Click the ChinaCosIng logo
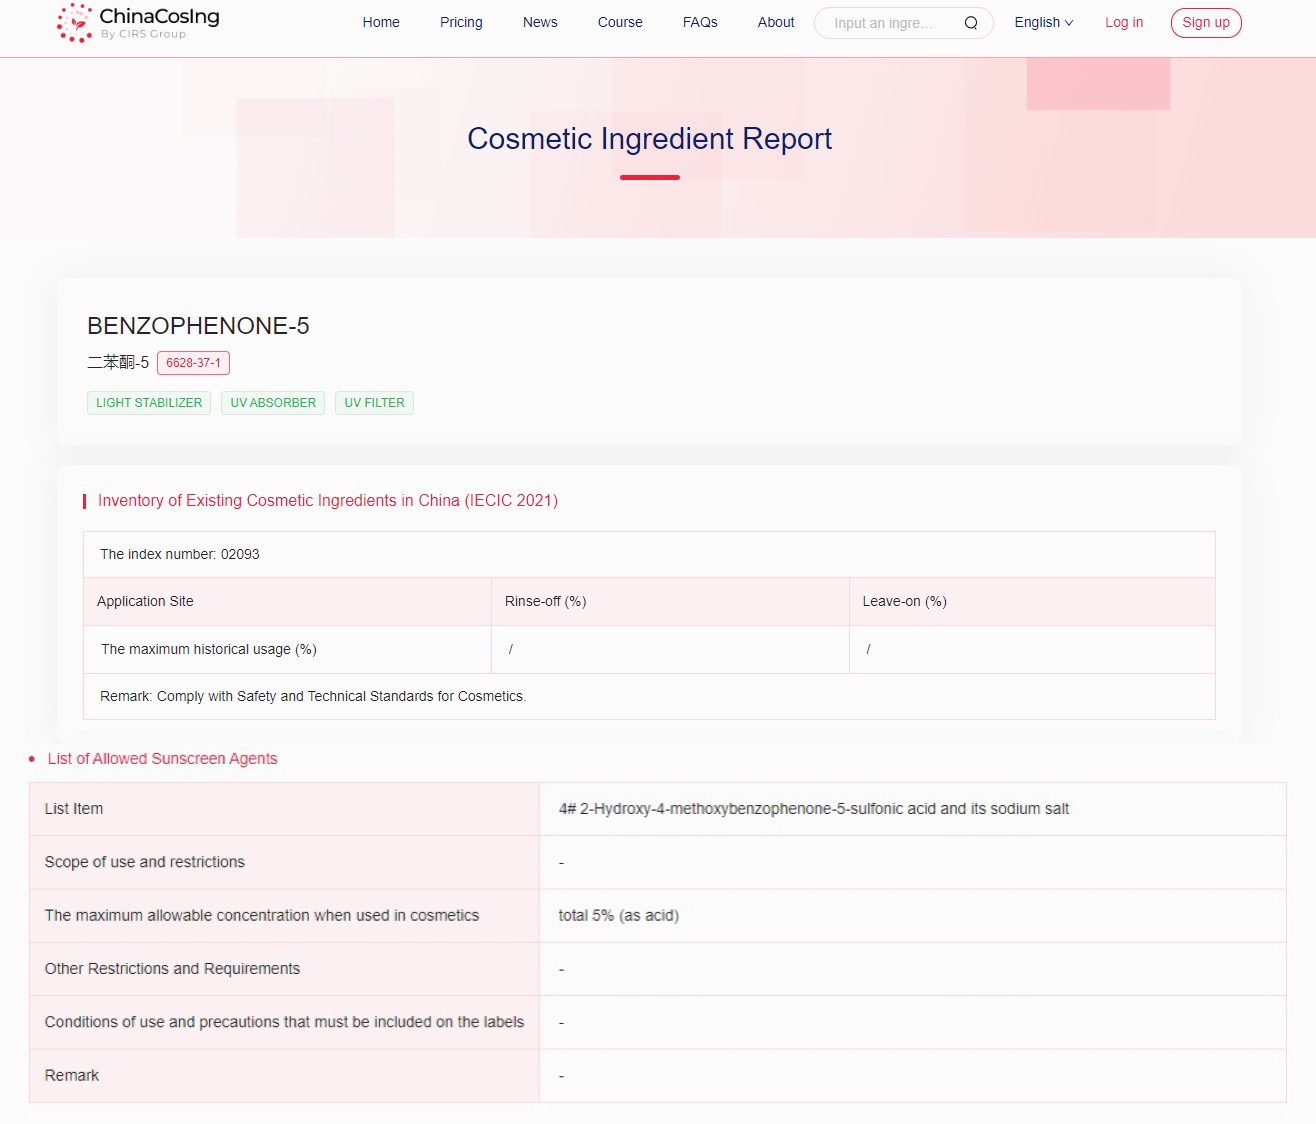 pos(138,23)
